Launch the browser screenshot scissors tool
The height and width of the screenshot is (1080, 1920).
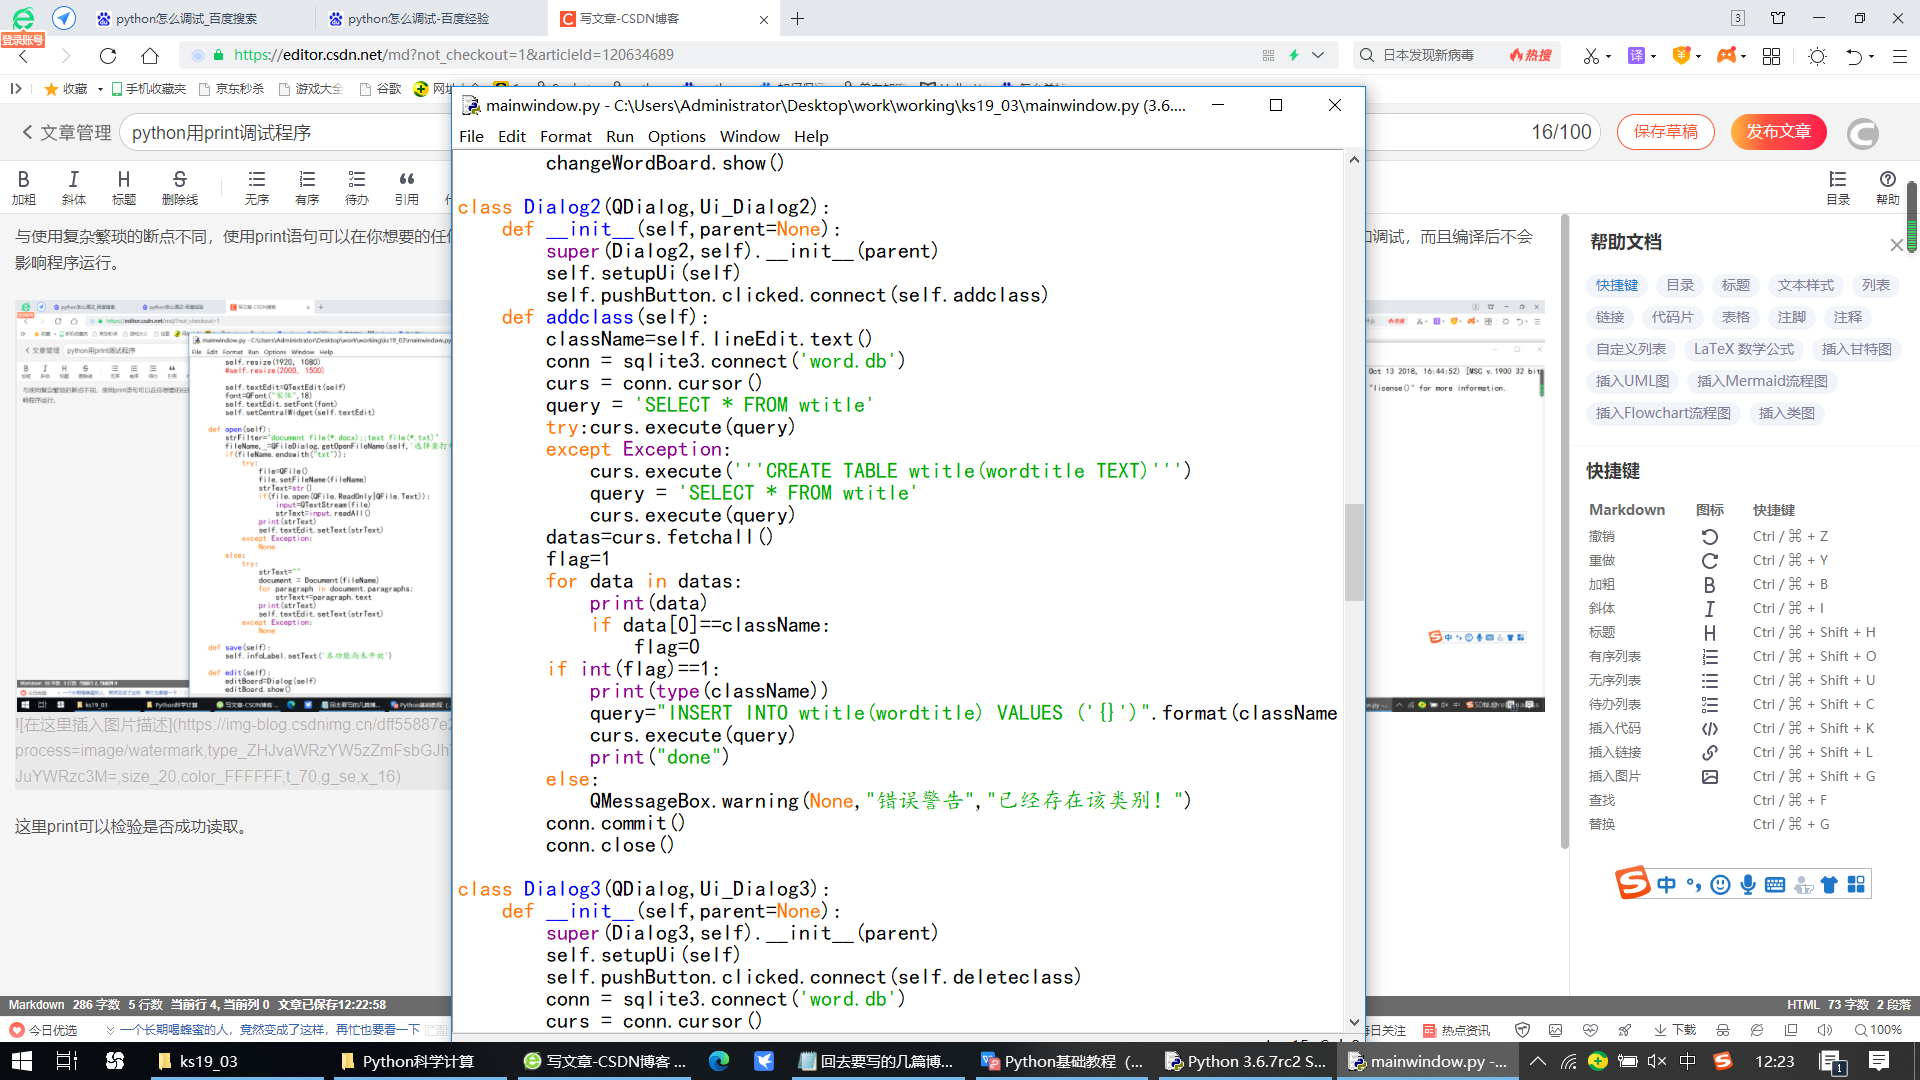point(1590,56)
